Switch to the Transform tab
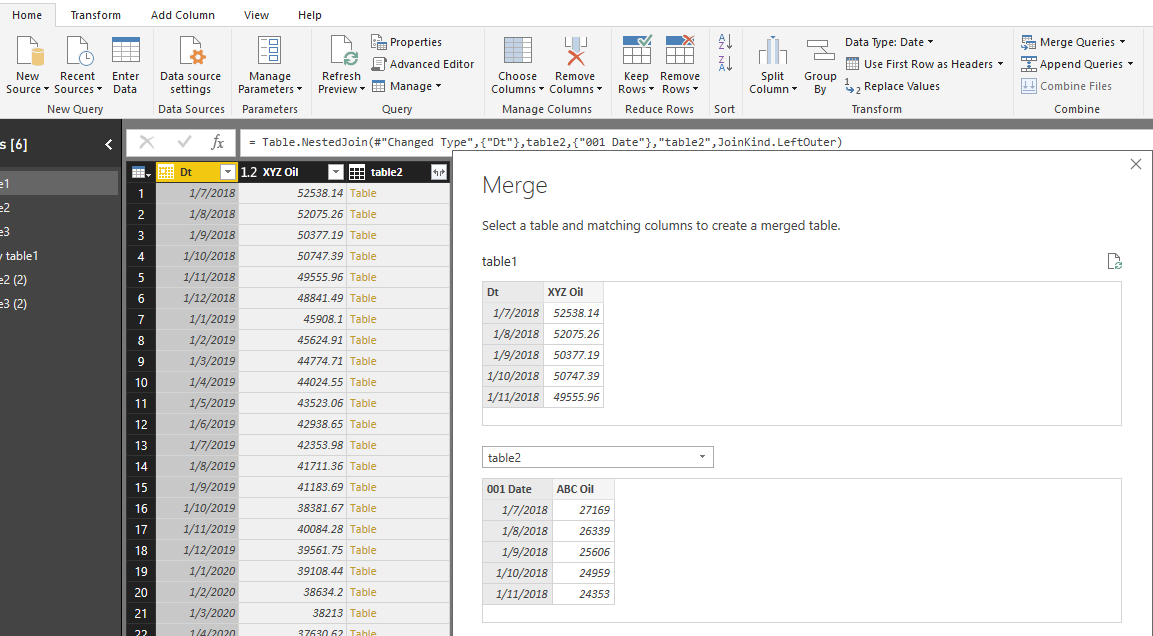 pos(96,15)
